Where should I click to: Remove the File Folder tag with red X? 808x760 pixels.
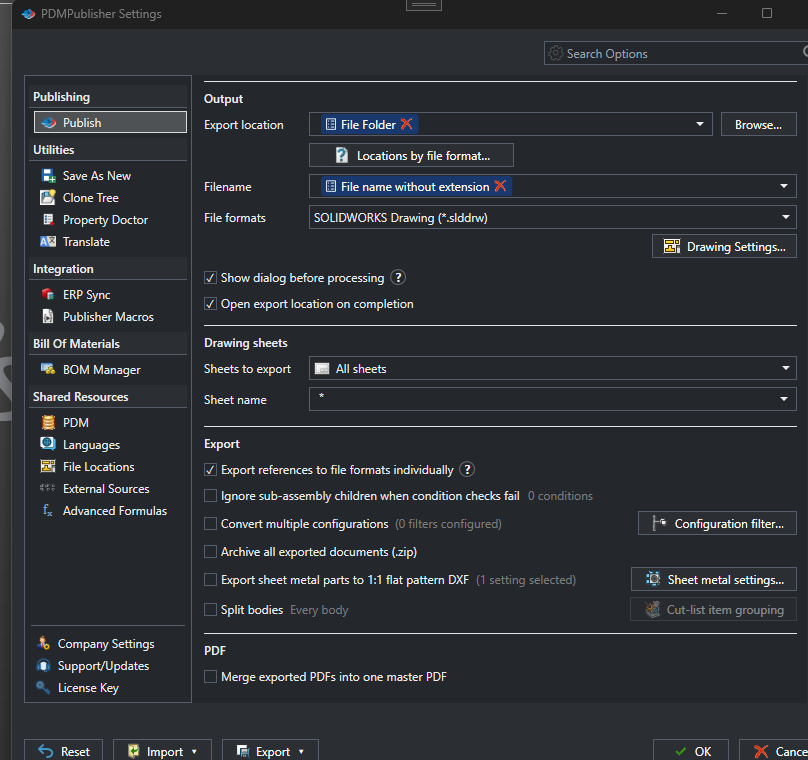coord(407,124)
